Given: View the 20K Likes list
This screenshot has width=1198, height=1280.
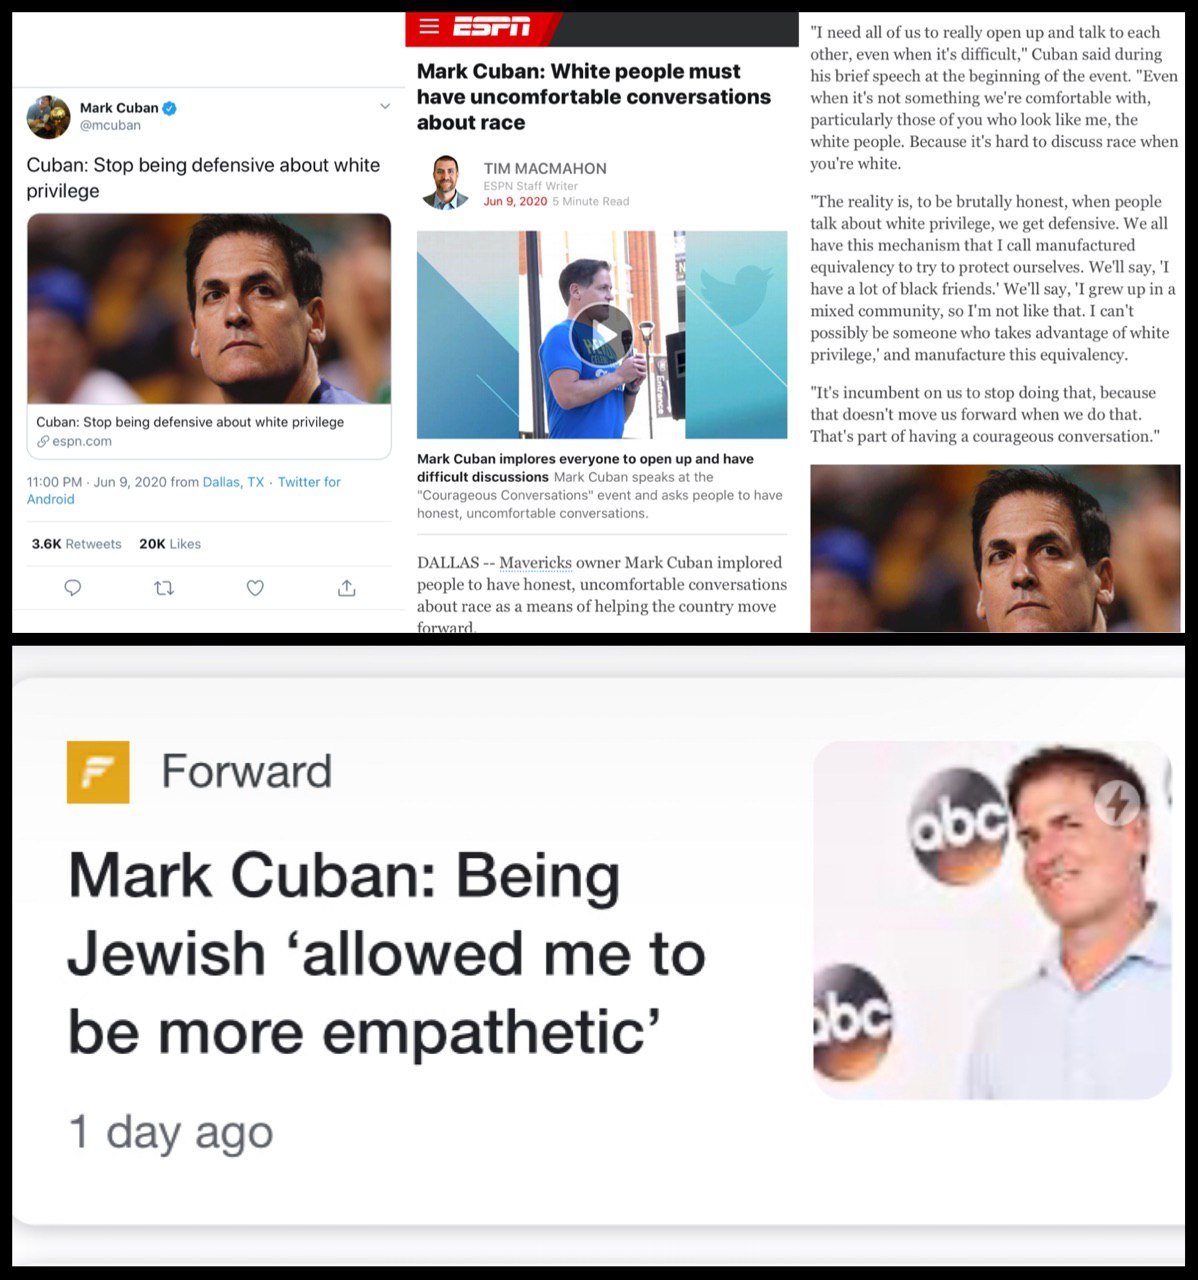Looking at the screenshot, I should click(170, 544).
